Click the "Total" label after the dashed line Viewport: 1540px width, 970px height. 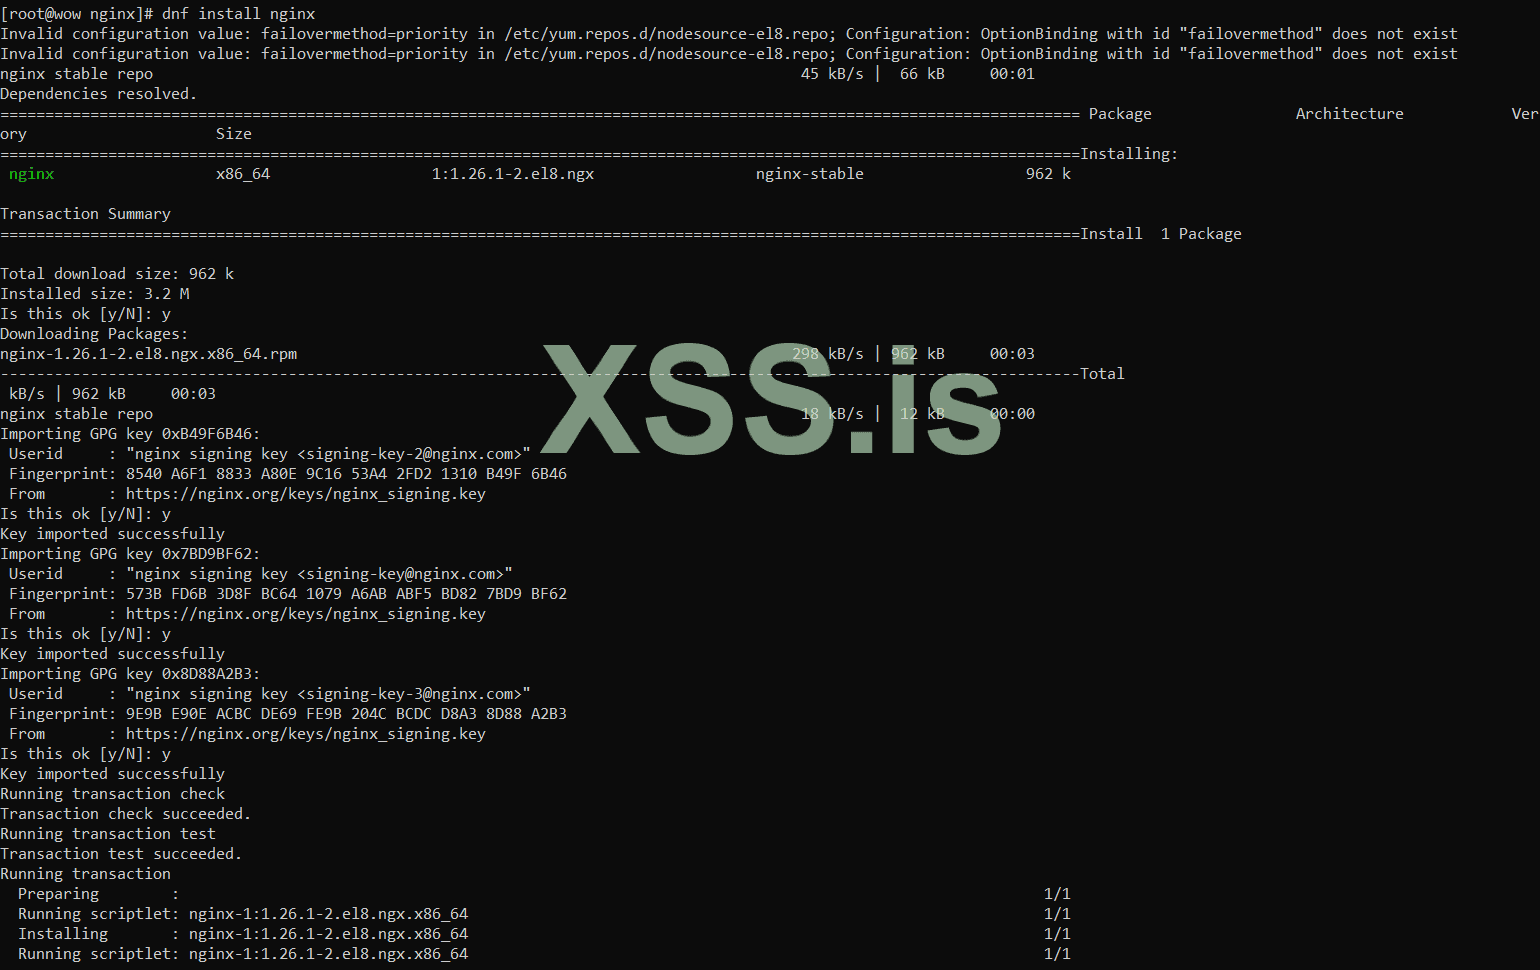pyautogui.click(x=1102, y=374)
